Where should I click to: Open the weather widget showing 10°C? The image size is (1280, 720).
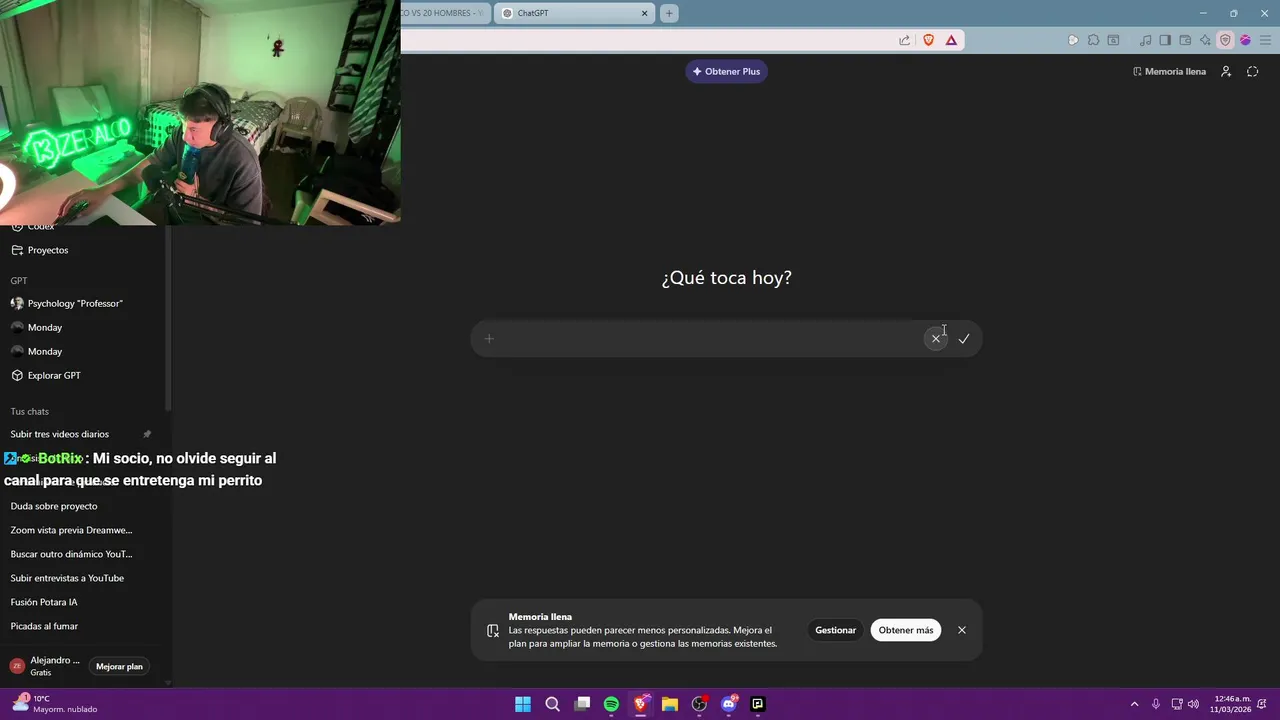pos(56,704)
